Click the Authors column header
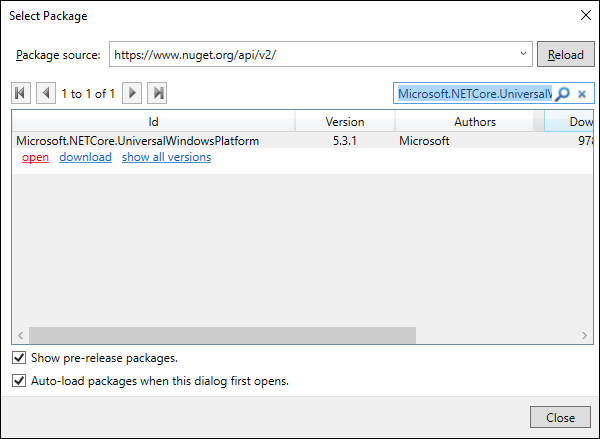Screen dimensions: 600x439 (474, 122)
